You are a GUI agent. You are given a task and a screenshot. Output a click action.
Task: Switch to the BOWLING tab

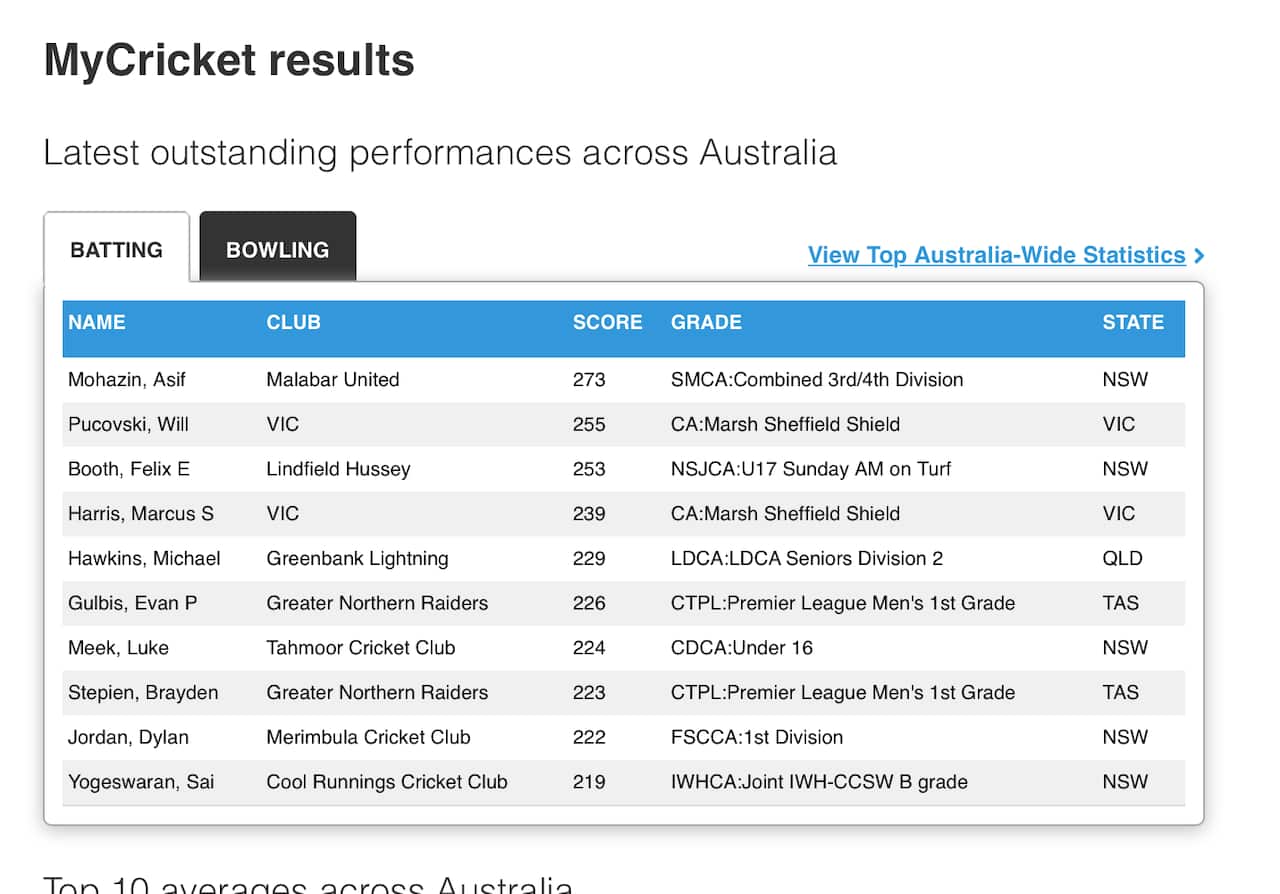click(x=277, y=249)
